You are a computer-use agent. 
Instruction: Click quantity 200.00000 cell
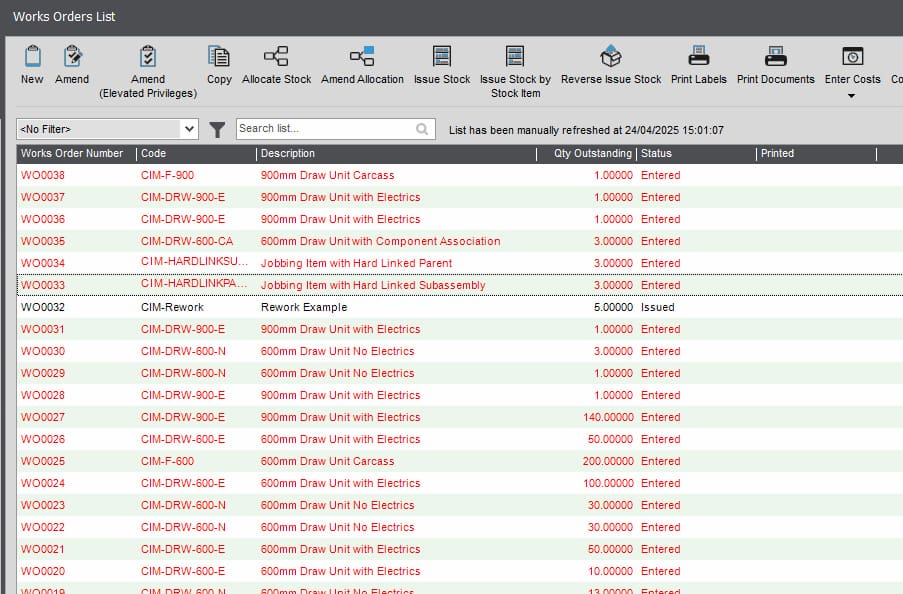tap(608, 461)
